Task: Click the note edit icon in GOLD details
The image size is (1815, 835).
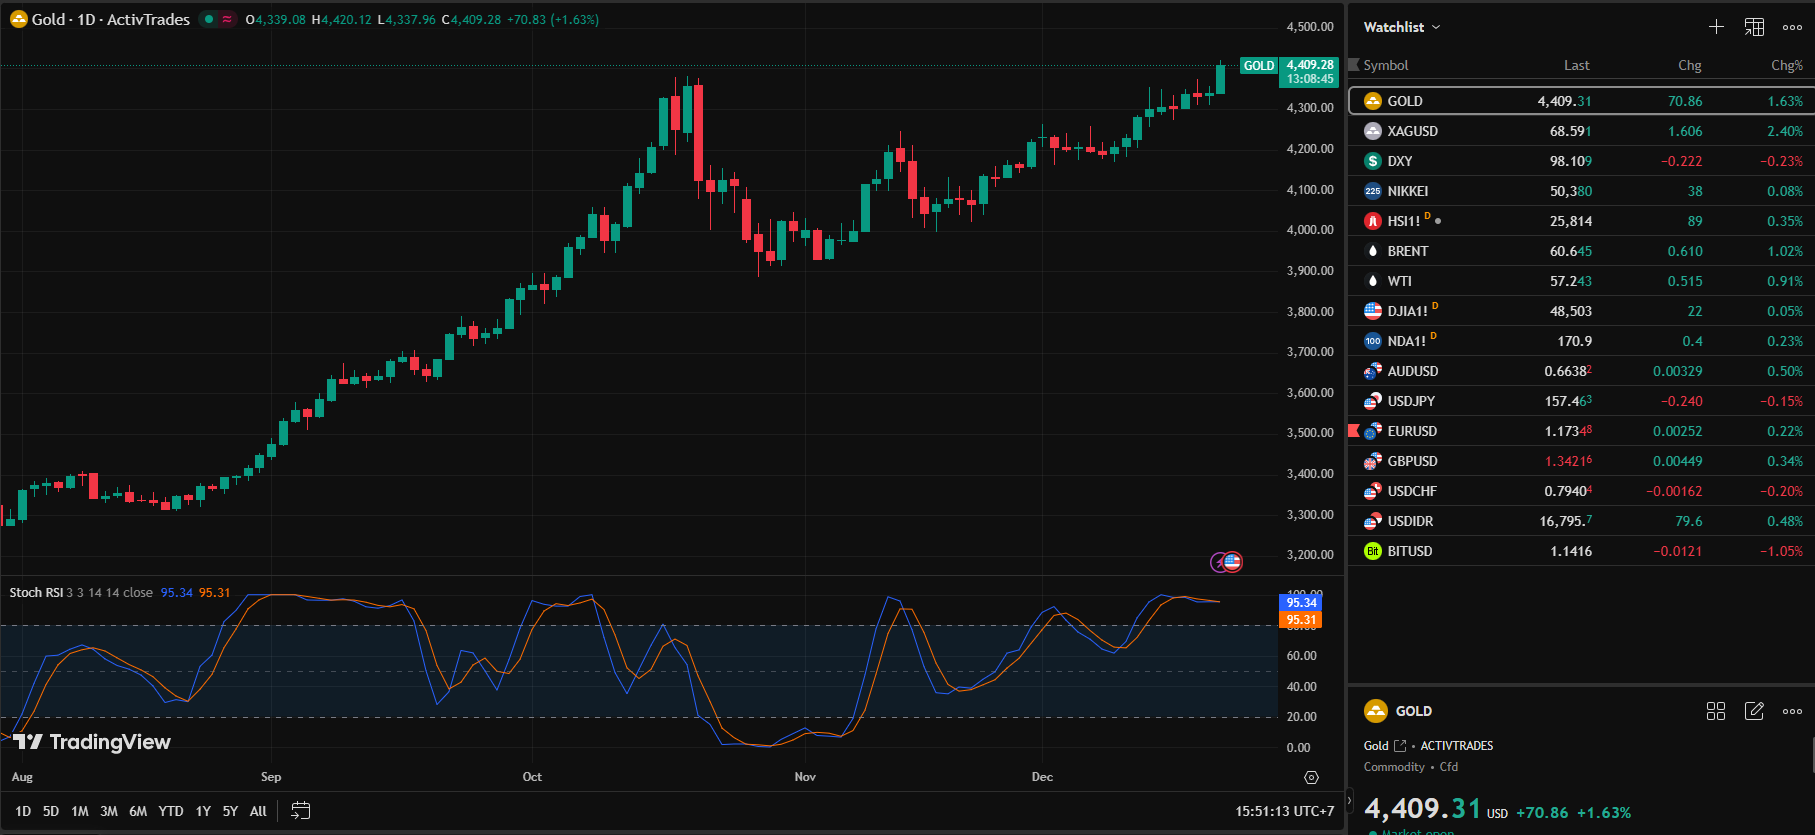Action: tap(1754, 711)
